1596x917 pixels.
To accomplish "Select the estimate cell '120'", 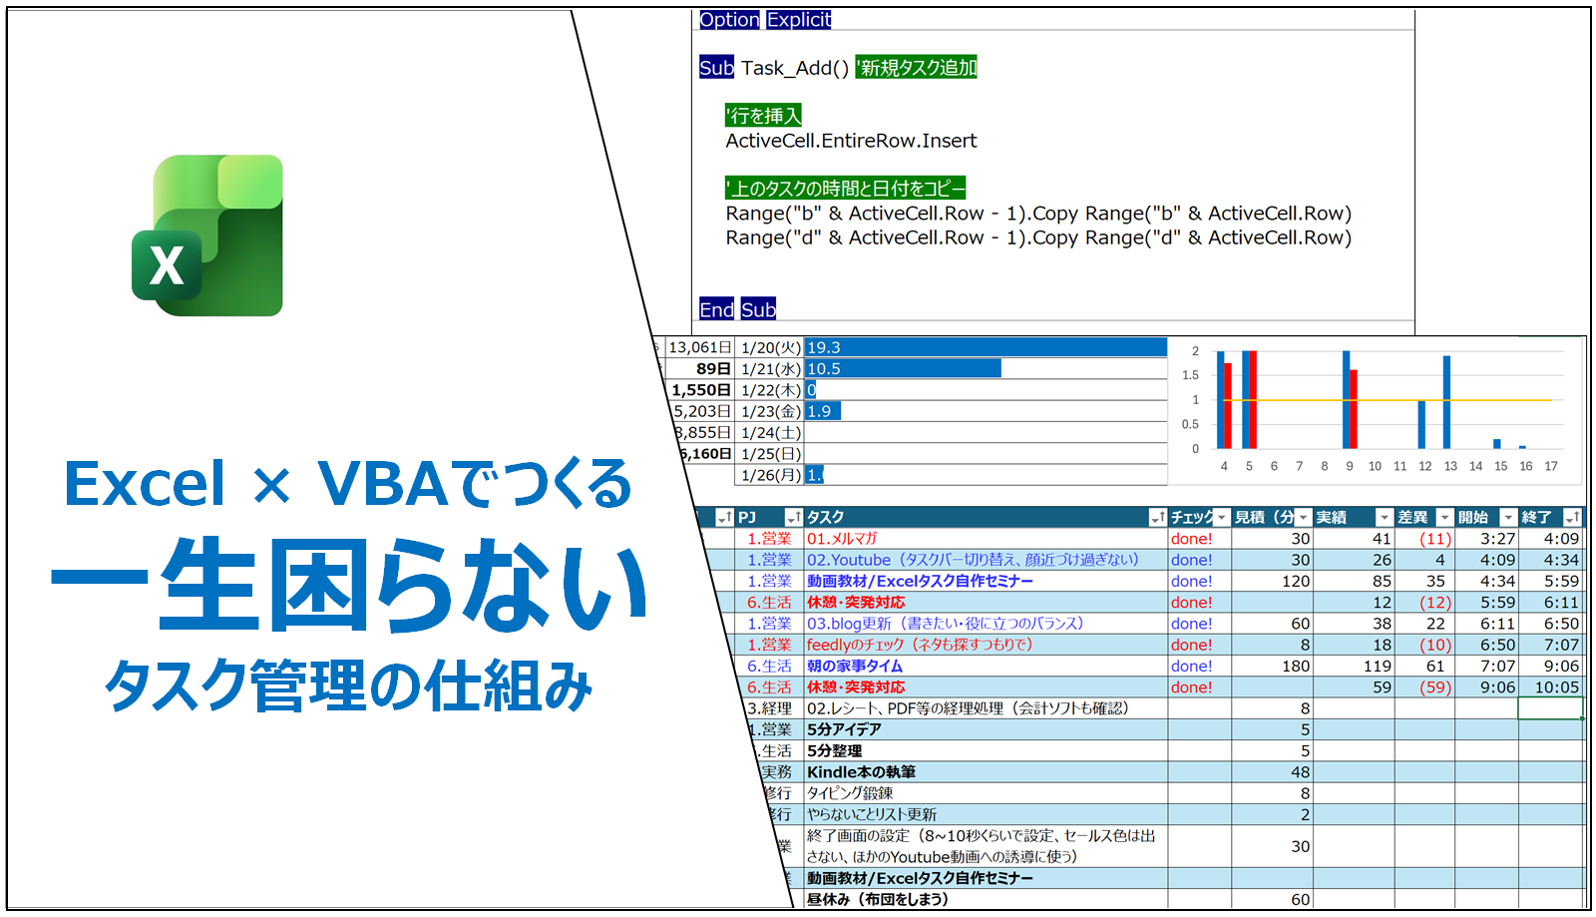I will click(1272, 581).
